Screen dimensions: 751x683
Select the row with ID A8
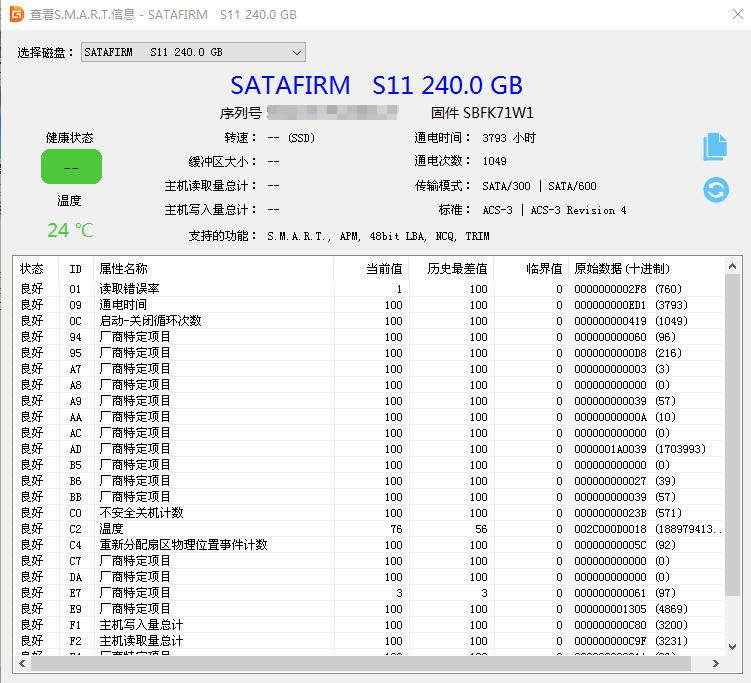(369, 385)
